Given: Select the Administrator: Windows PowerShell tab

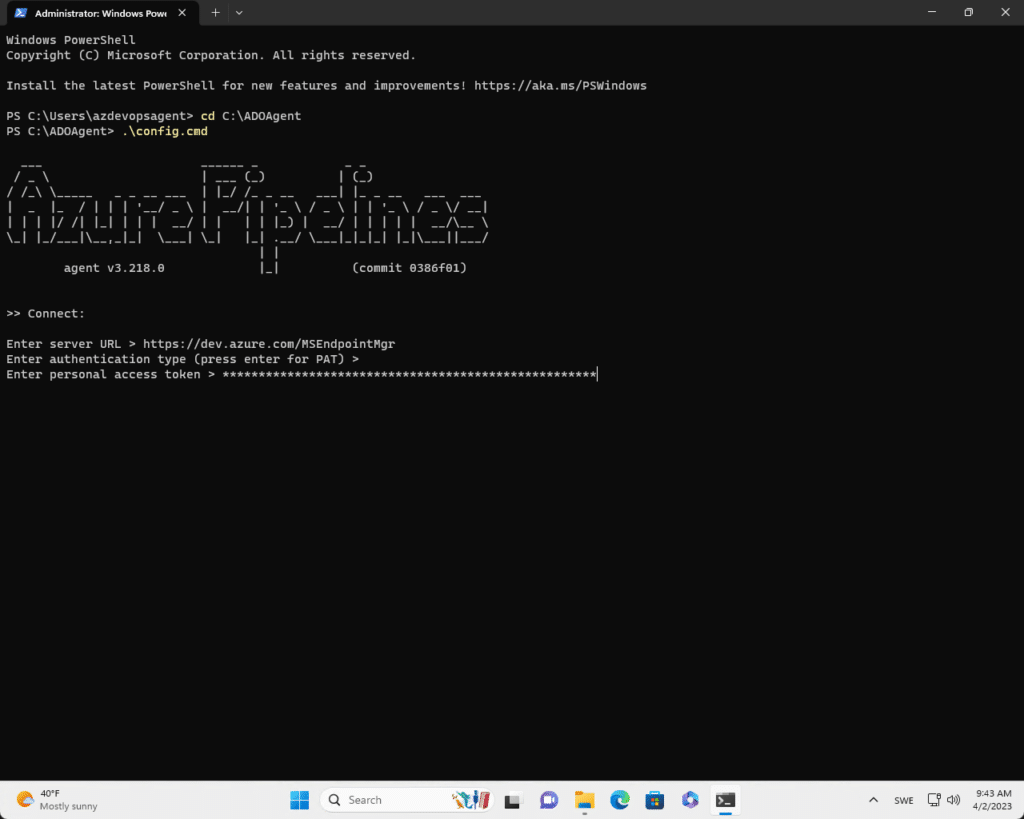Looking at the screenshot, I should 100,13.
